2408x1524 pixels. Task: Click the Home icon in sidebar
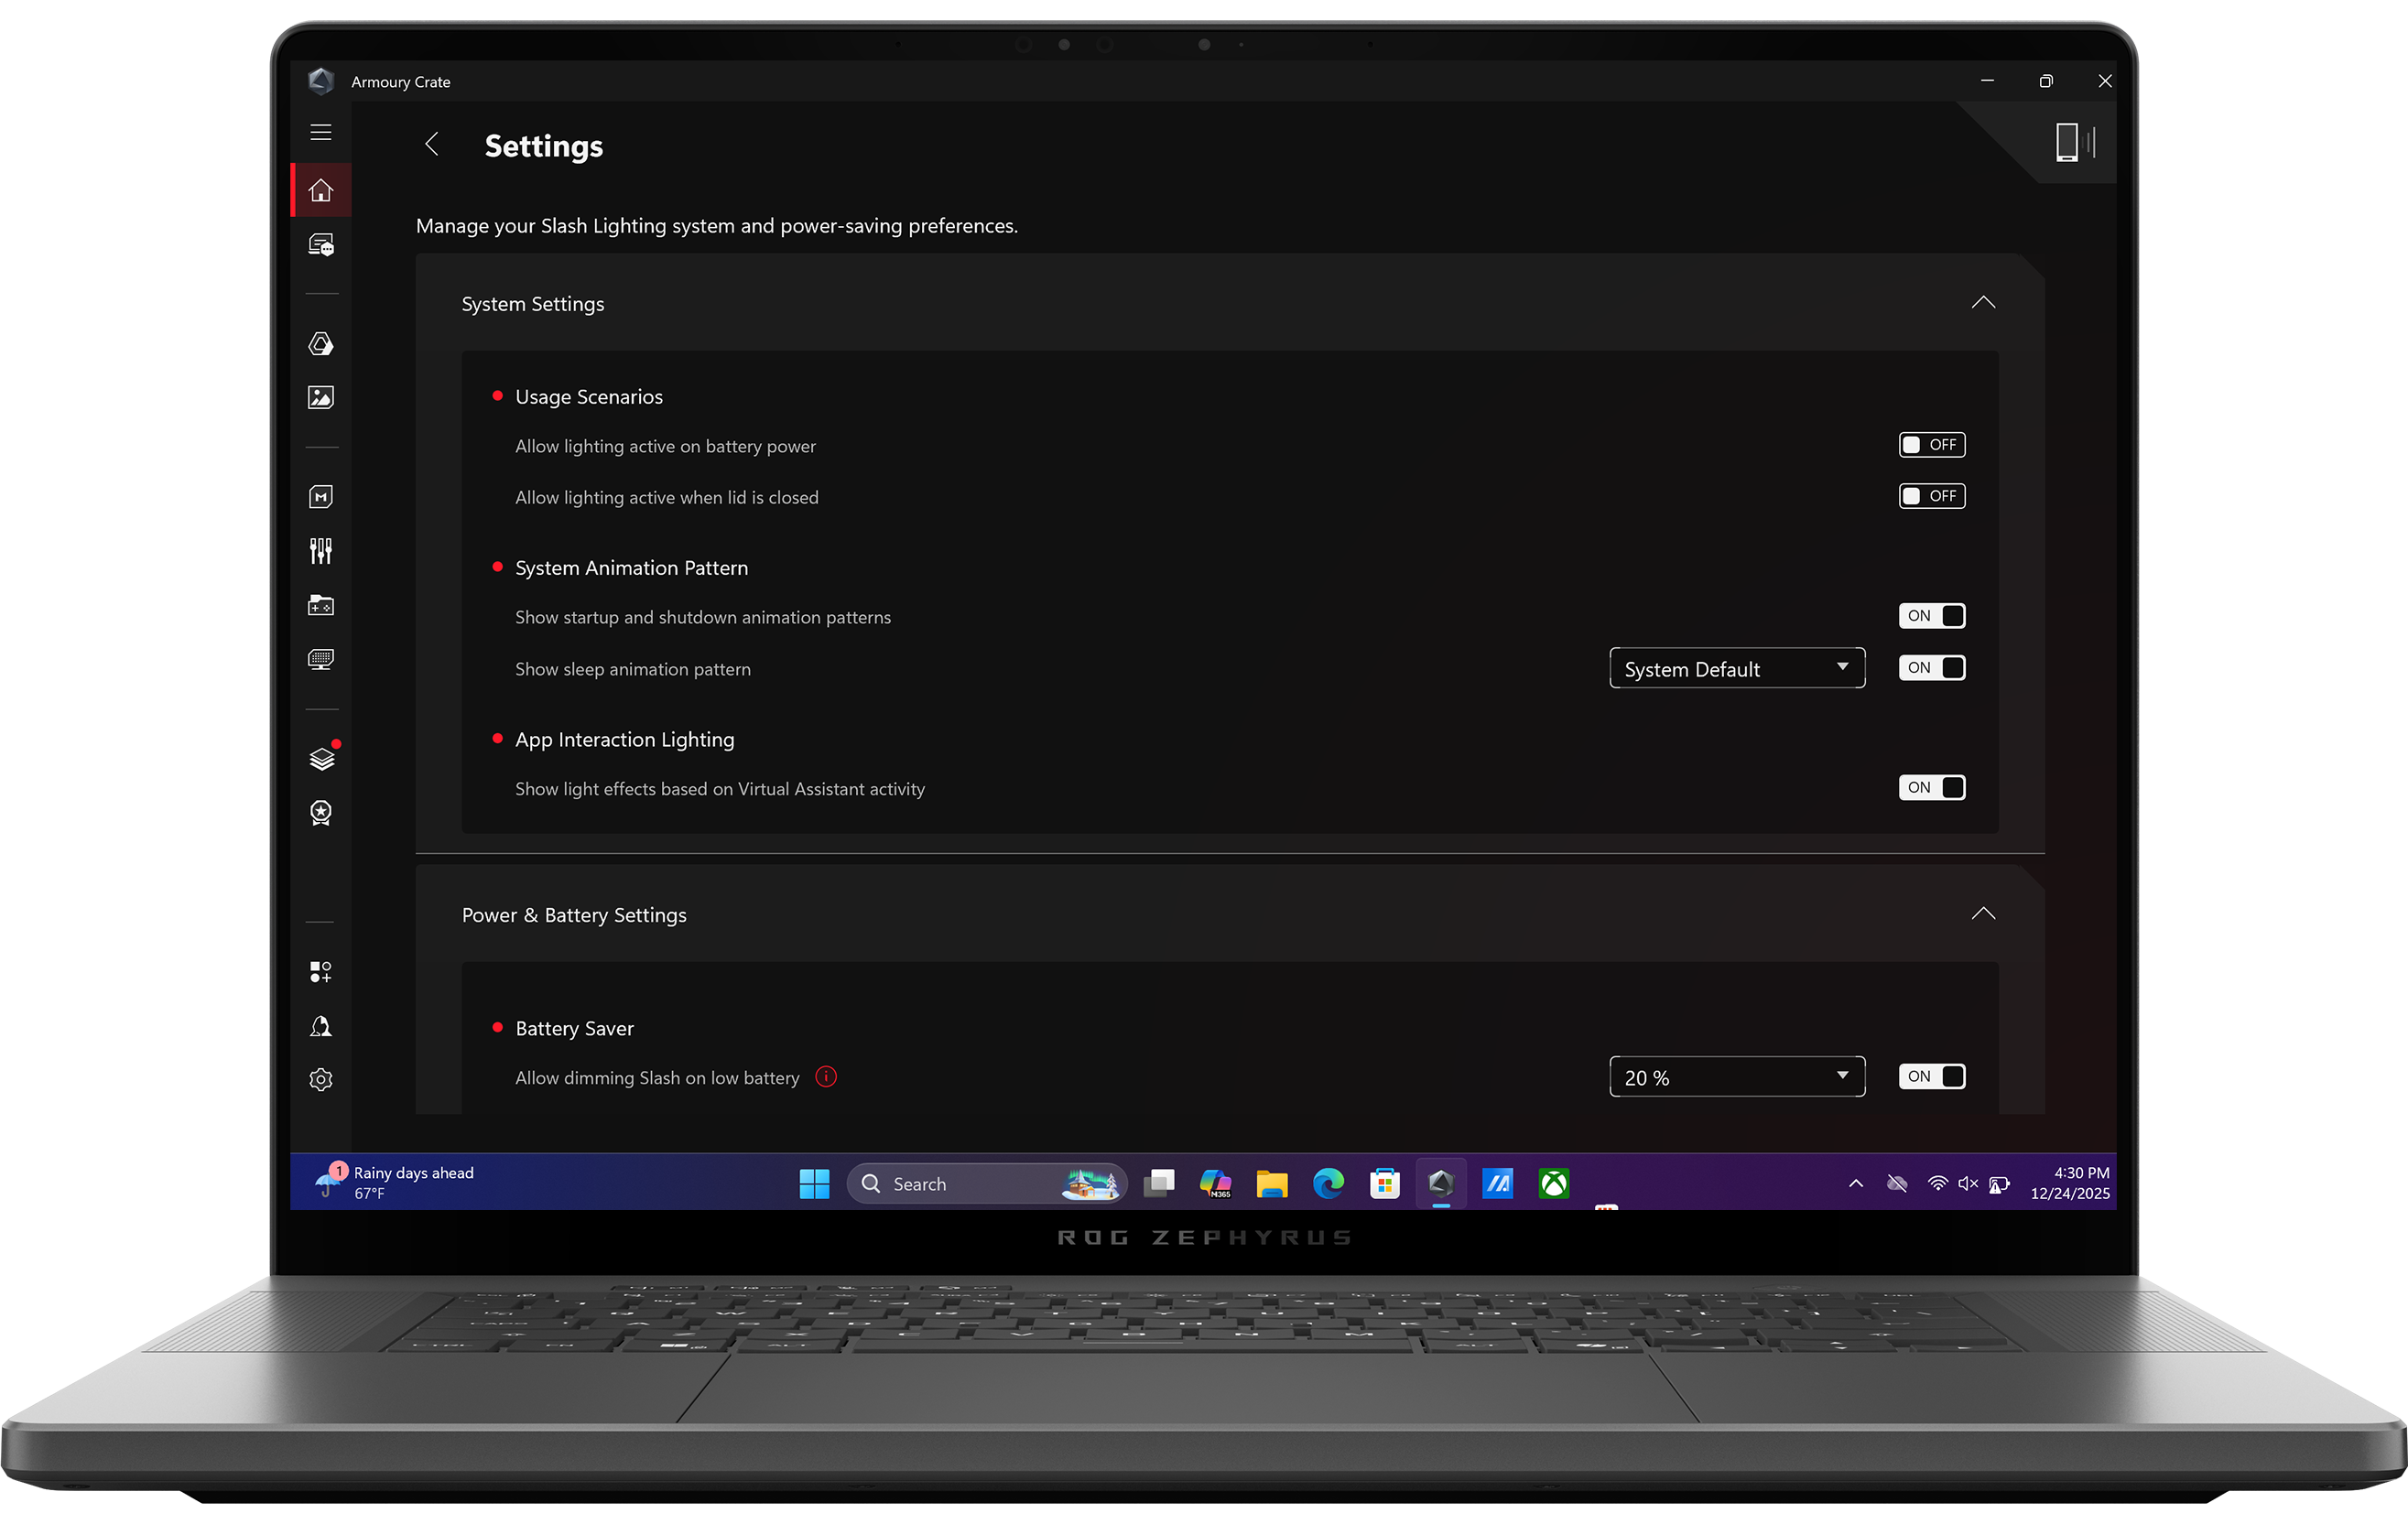coord(320,190)
